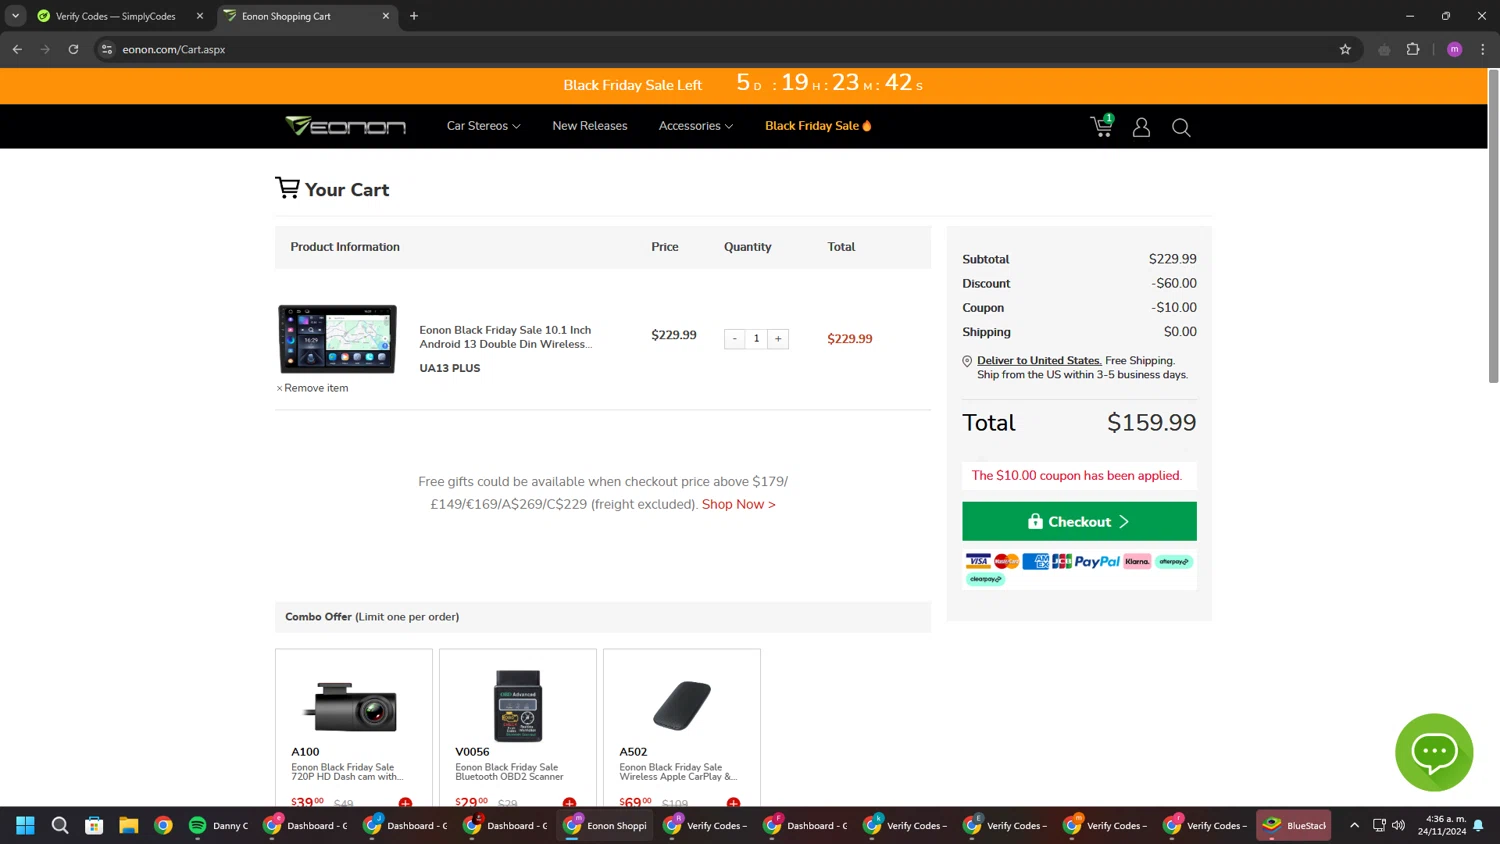Click the A502 CarPlay adapter image
Image resolution: width=1500 pixels, height=844 pixels.
click(x=682, y=706)
